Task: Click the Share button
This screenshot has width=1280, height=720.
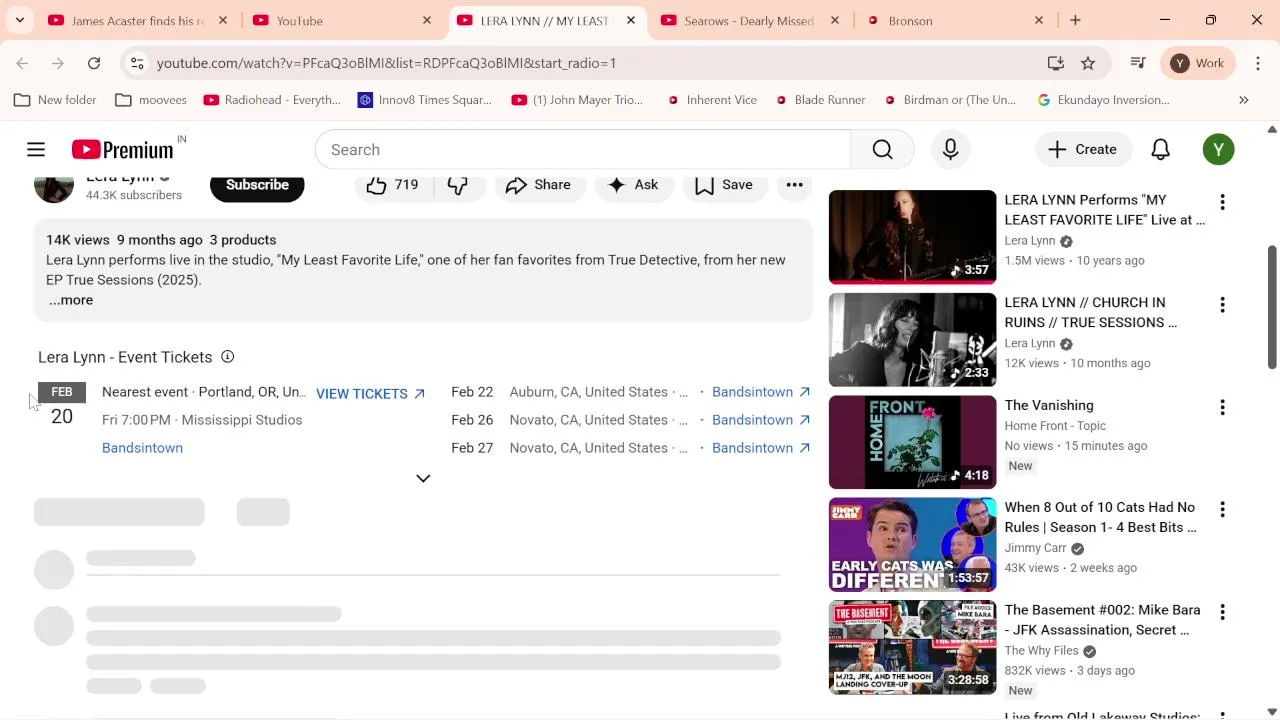Action: tap(538, 185)
